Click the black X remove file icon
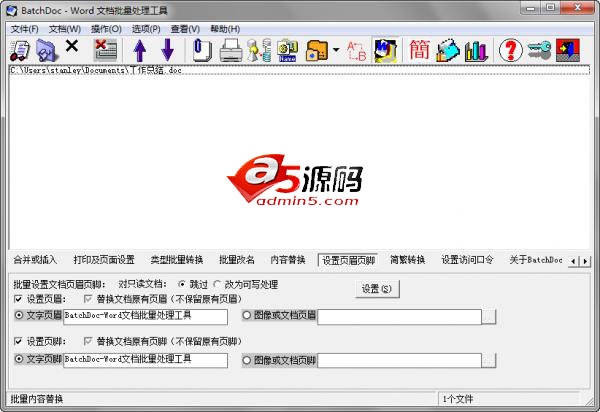This screenshot has width=600, height=412. click(72, 46)
